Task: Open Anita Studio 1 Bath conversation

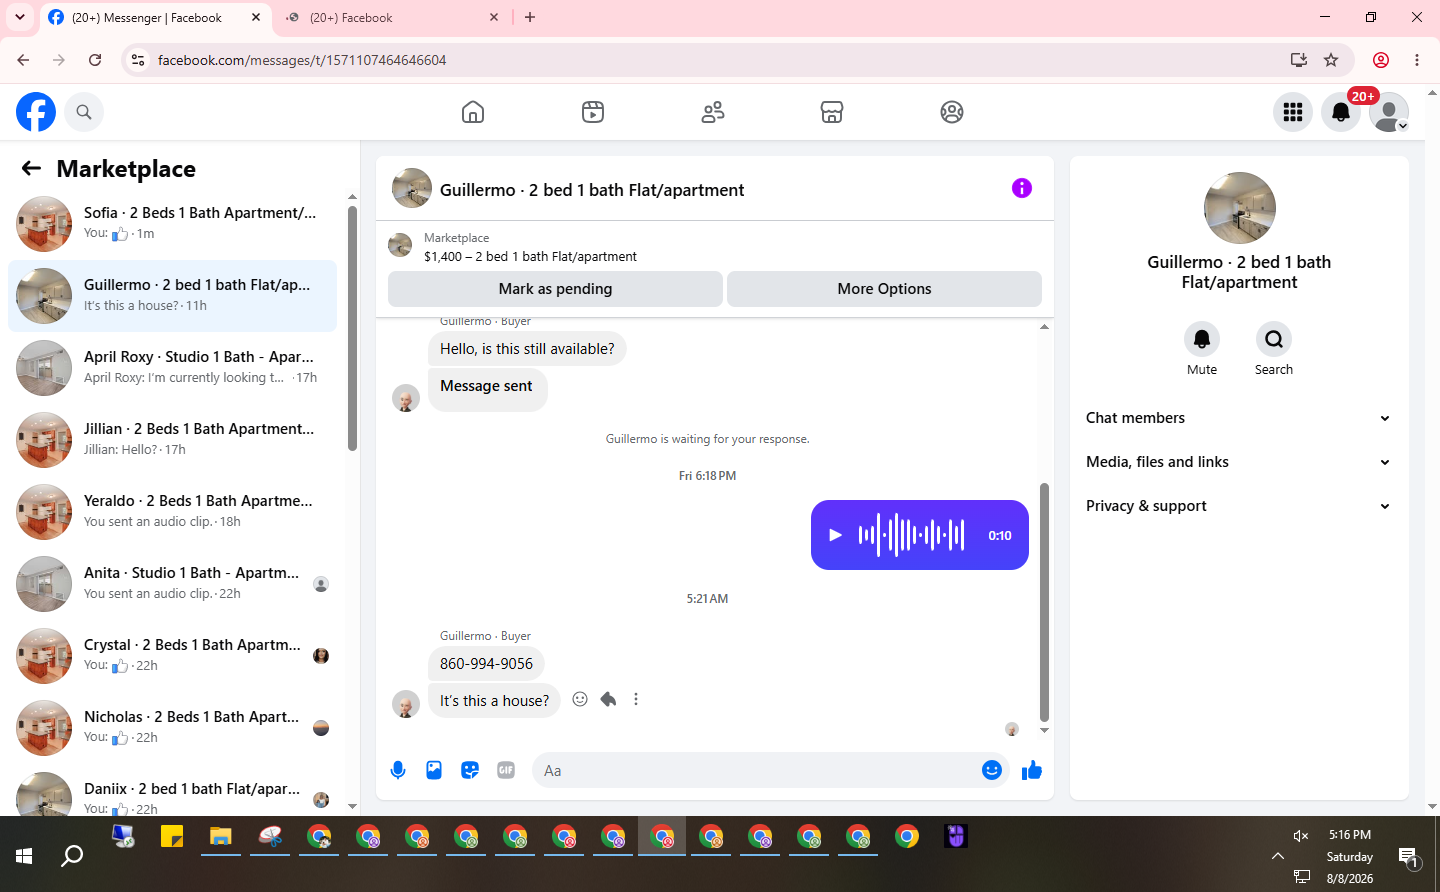Action: point(172,584)
